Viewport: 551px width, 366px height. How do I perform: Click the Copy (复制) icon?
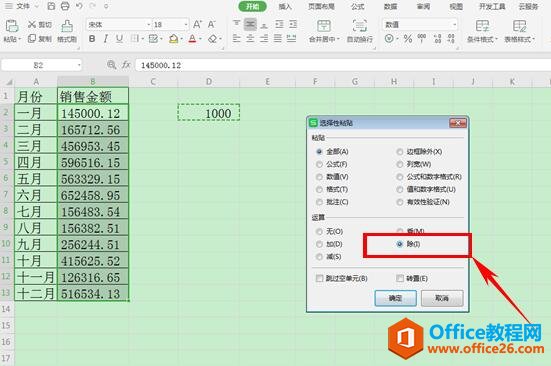coord(32,38)
